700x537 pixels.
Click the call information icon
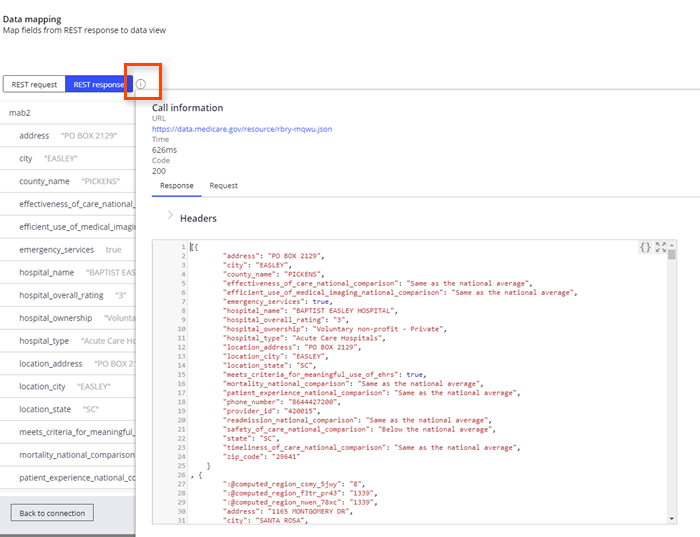pos(141,85)
